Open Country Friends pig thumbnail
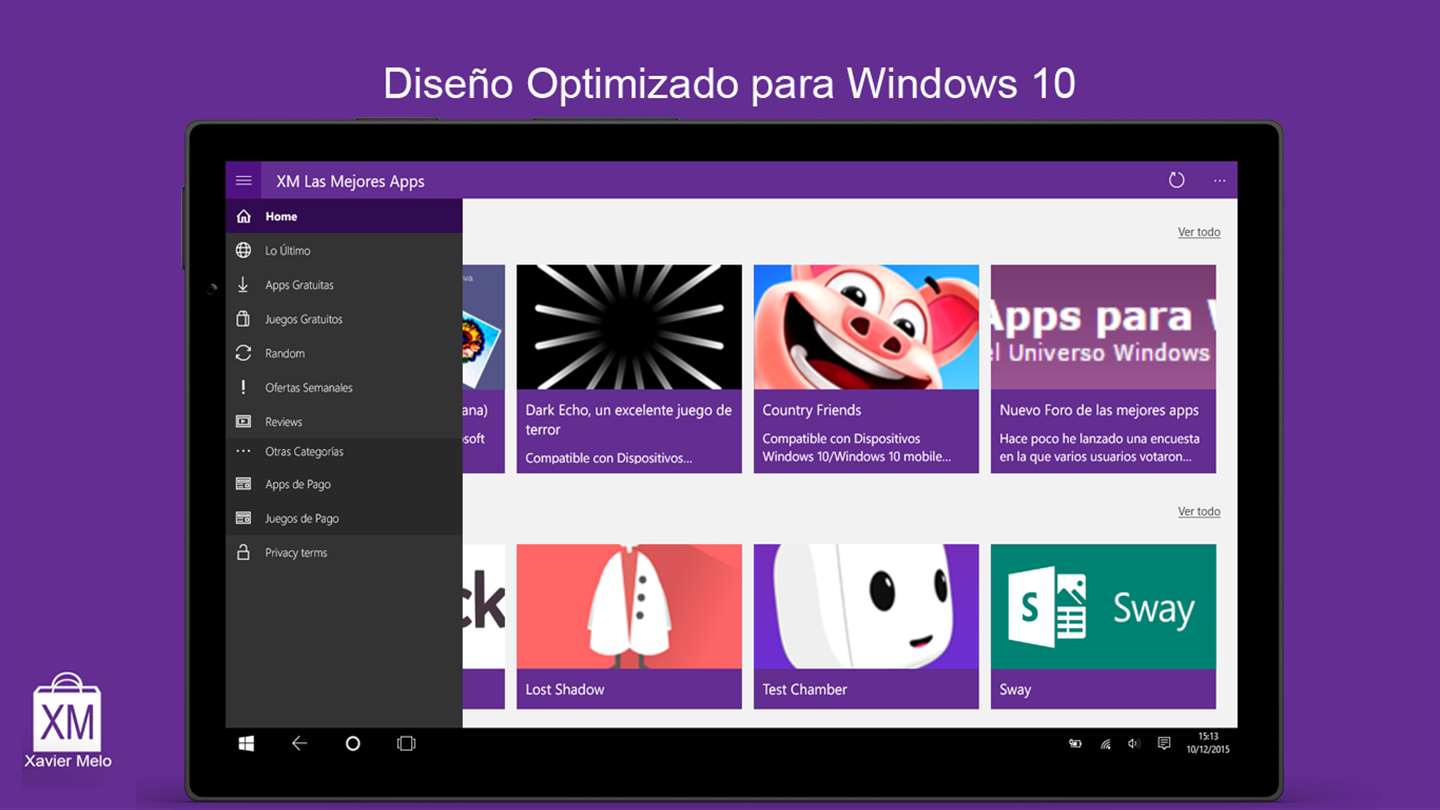 [866, 327]
